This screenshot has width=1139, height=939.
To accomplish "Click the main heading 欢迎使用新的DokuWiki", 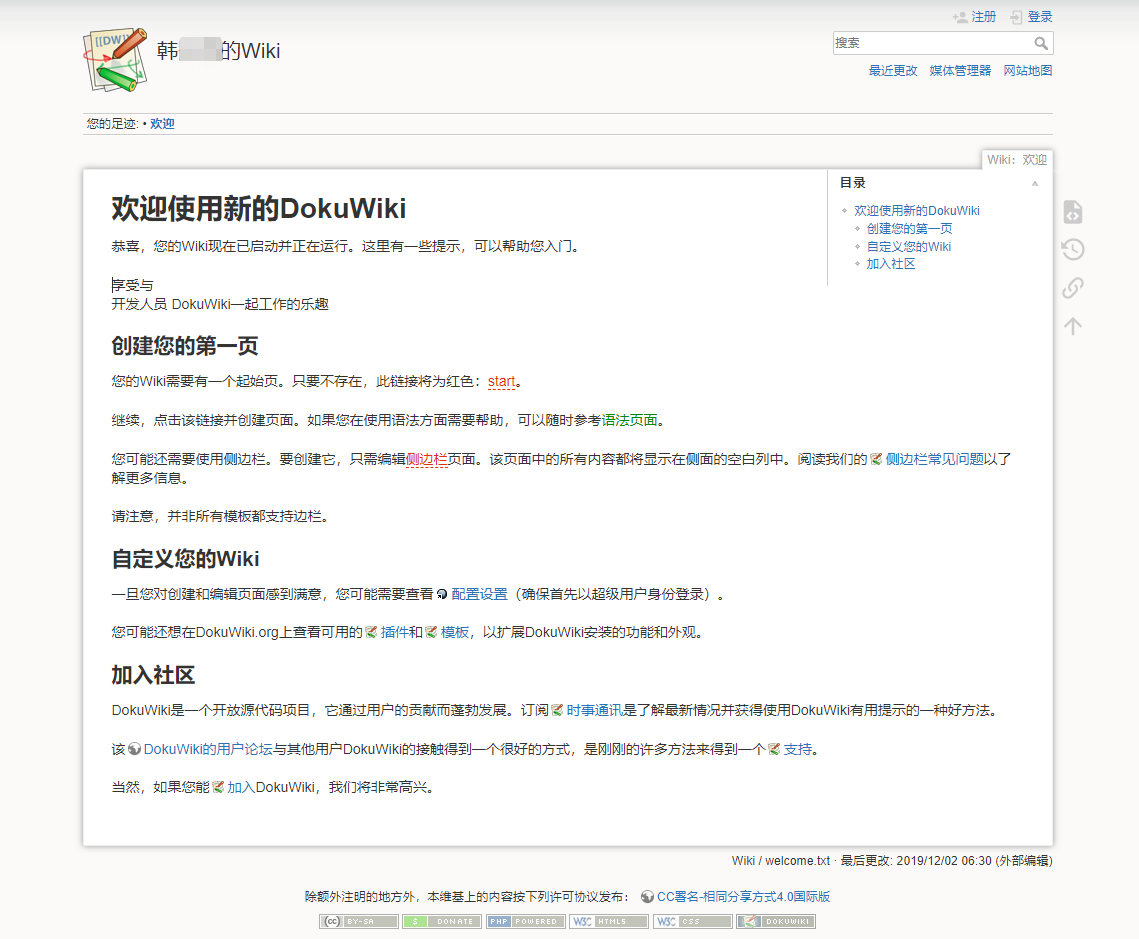I will [259, 209].
